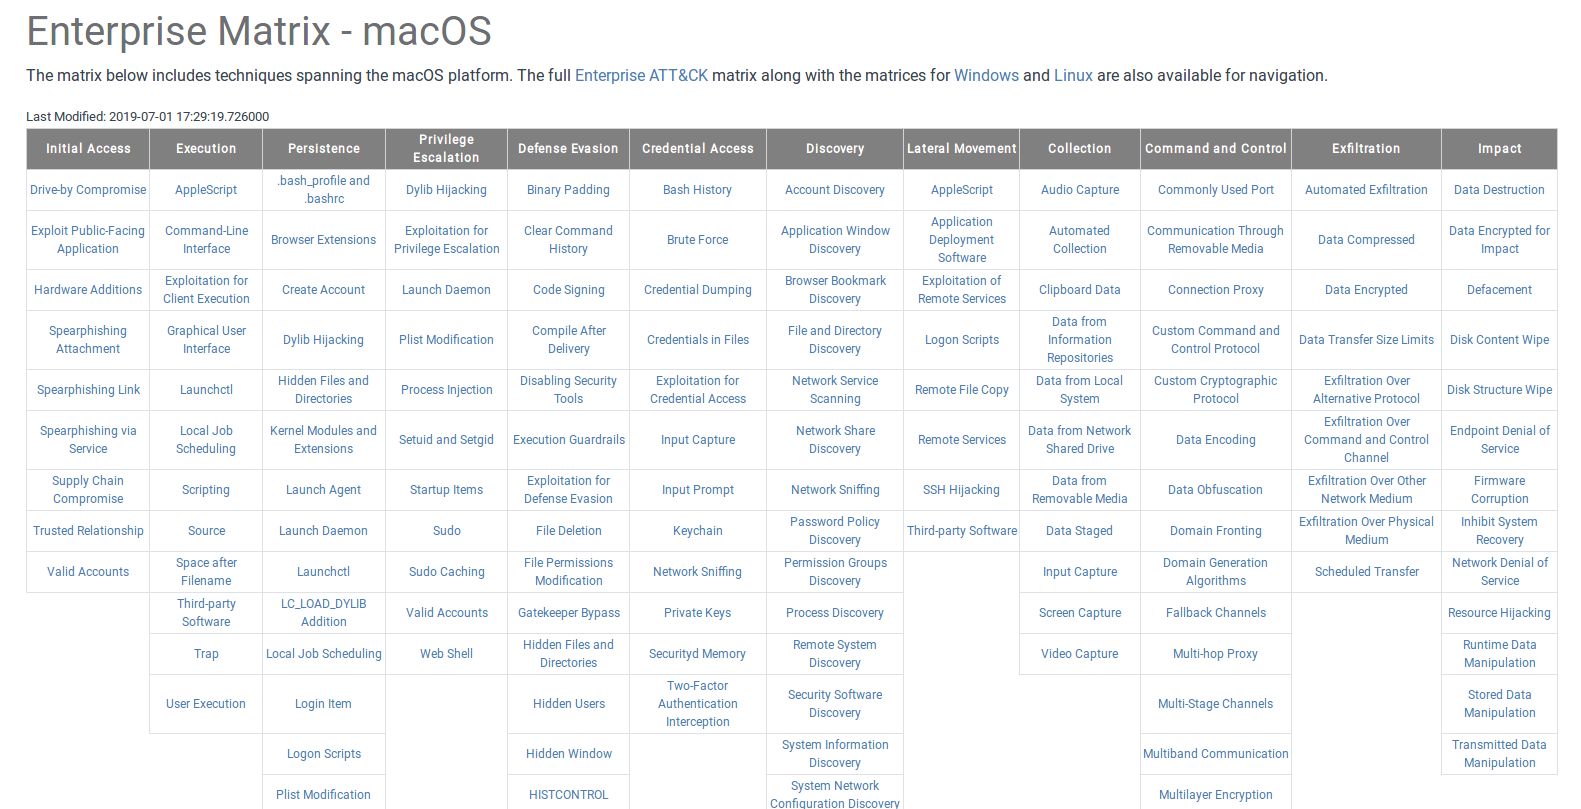This screenshot has height=809, width=1581.
Task: Click SSH Hijacking technique
Action: (x=962, y=489)
